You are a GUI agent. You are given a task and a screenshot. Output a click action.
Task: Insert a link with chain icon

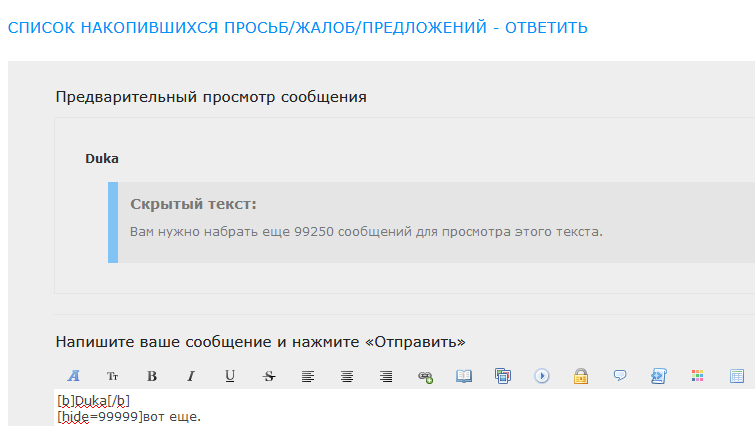point(425,376)
